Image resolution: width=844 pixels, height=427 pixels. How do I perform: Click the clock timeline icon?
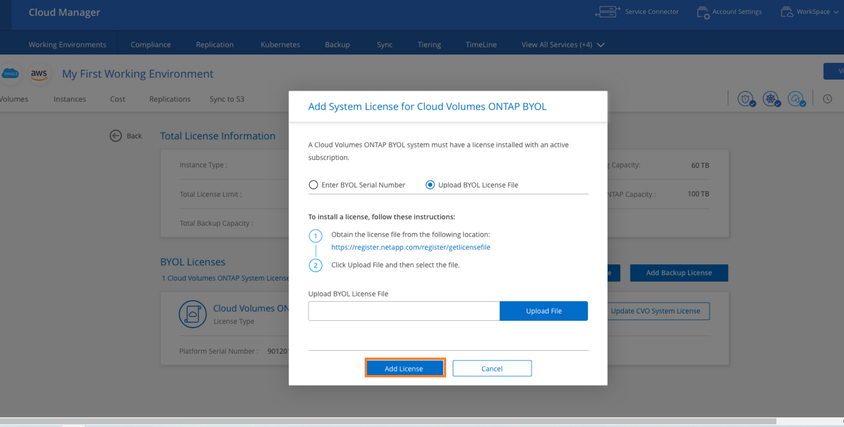827,99
